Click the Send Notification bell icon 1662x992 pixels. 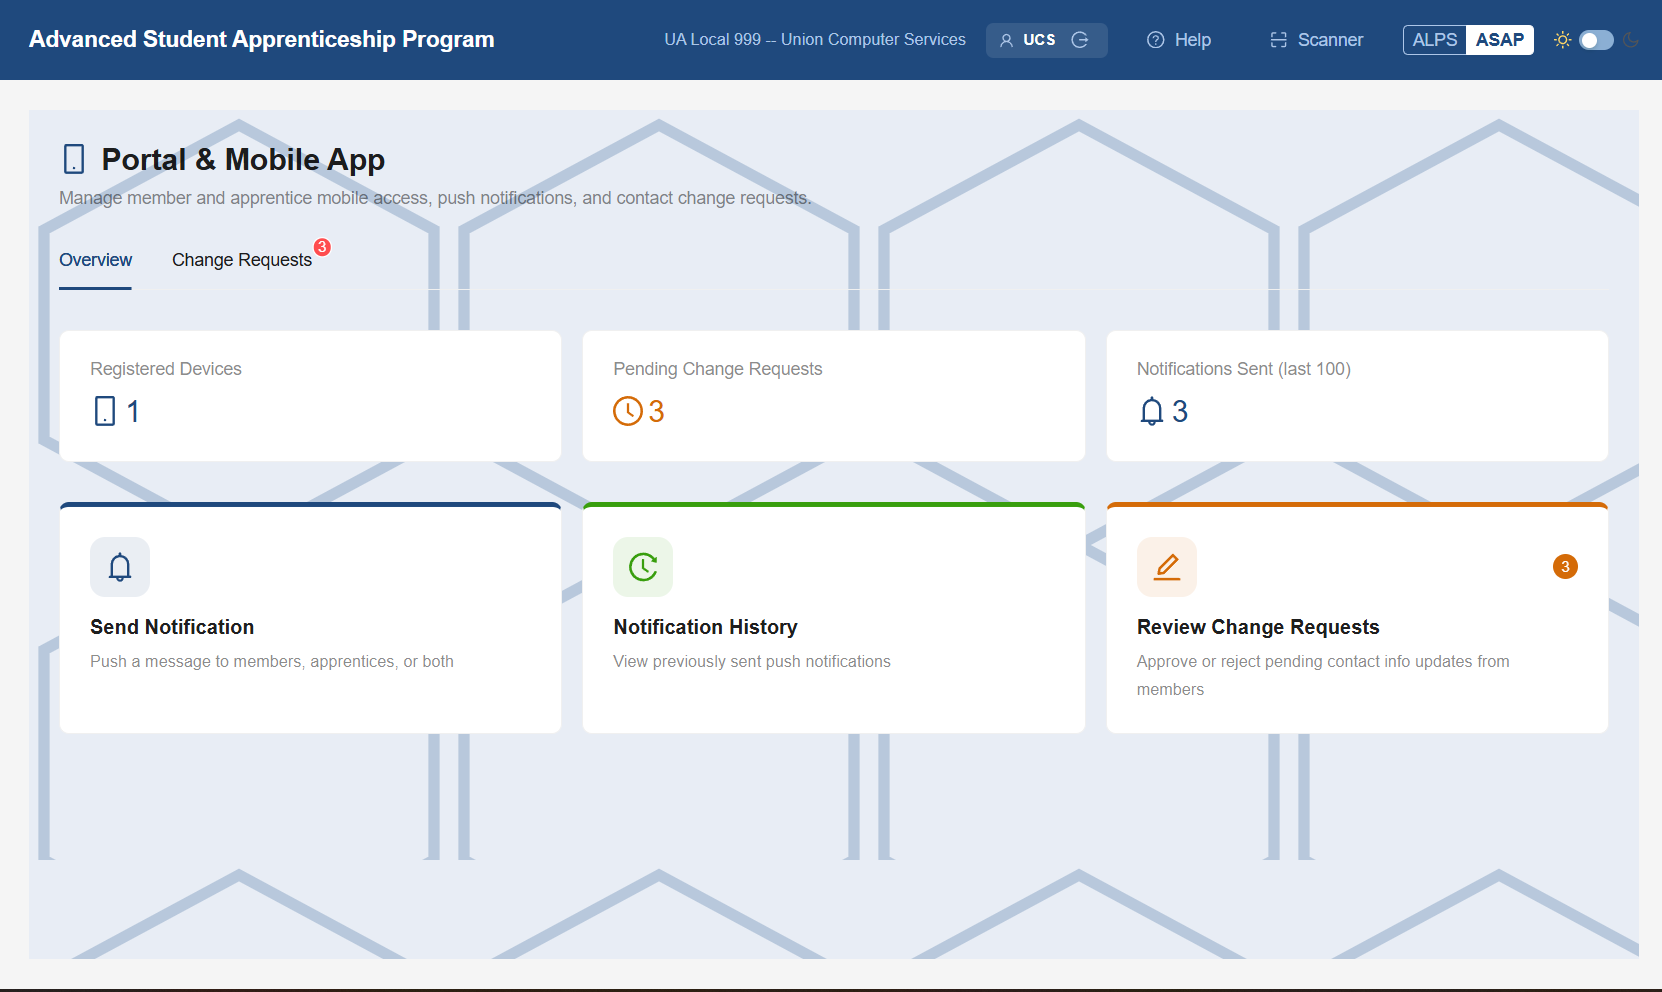(120, 567)
